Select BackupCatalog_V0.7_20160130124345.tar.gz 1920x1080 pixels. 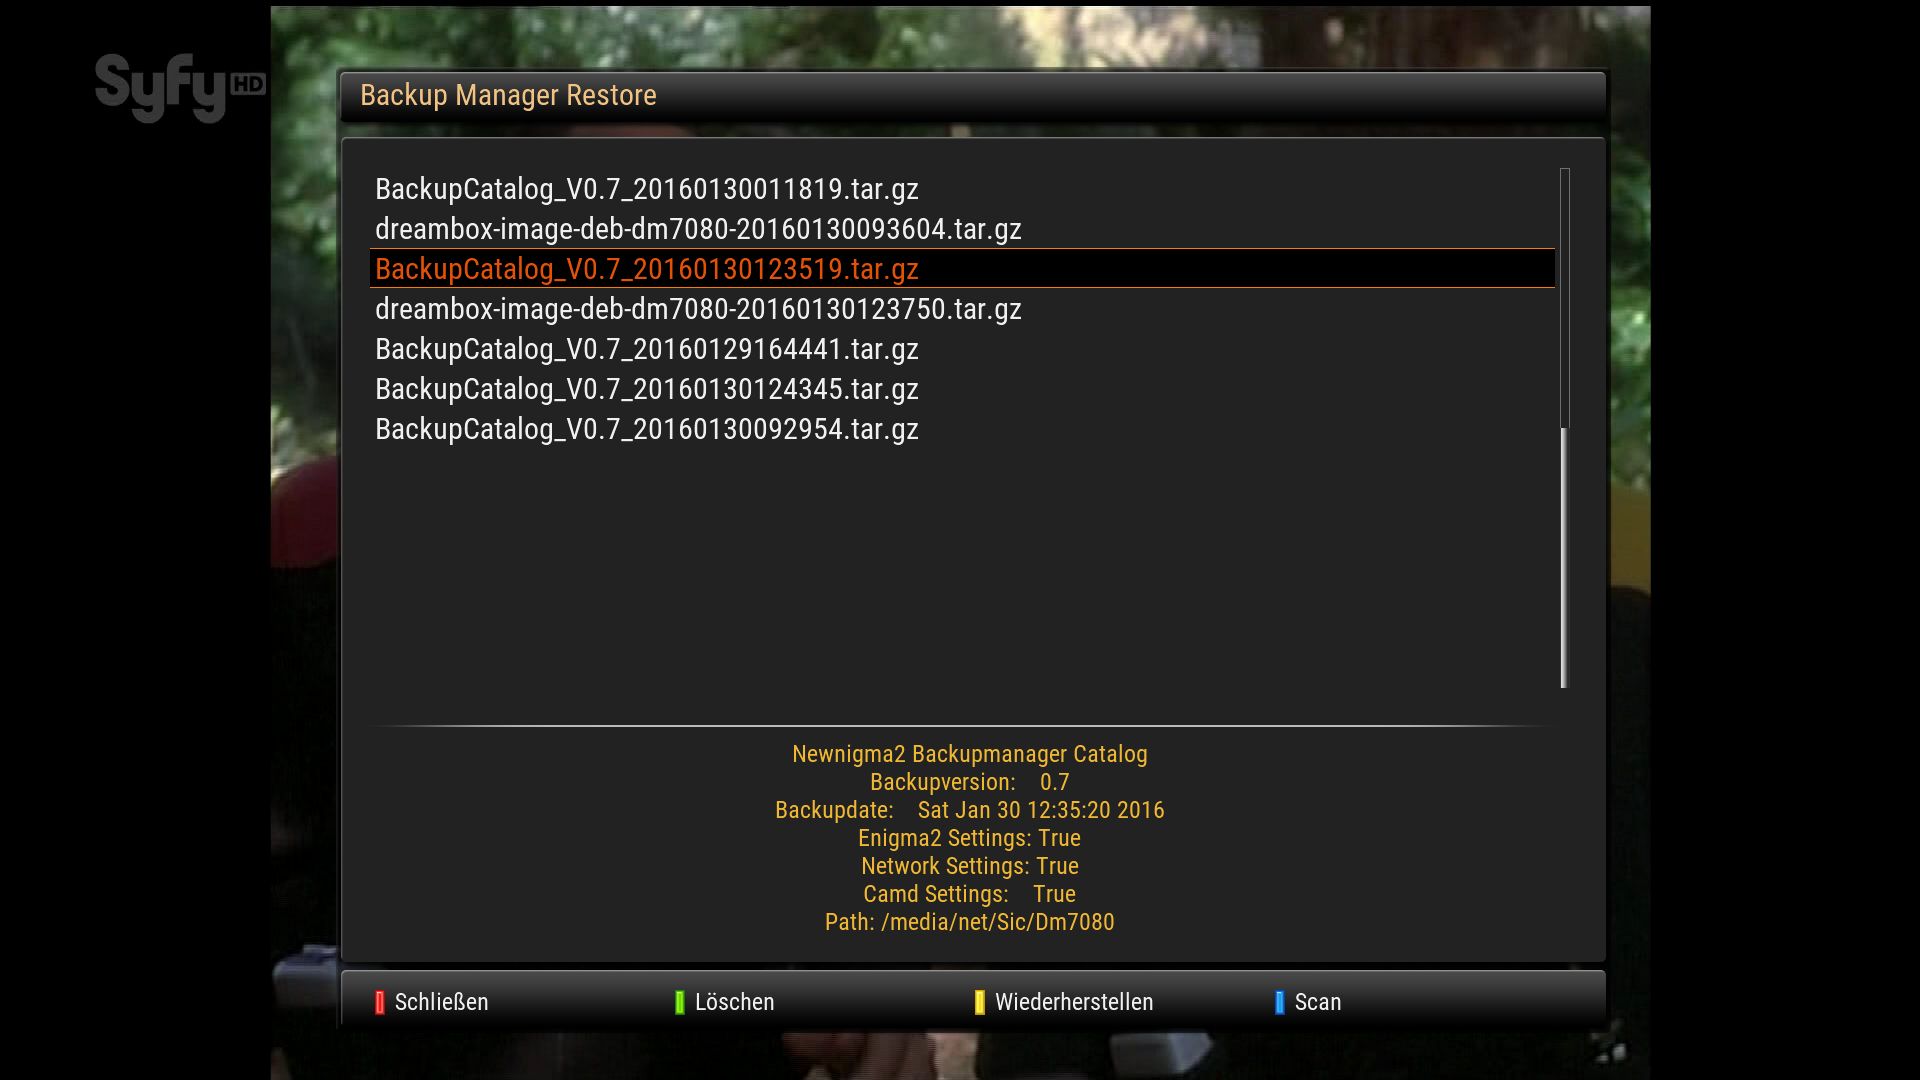click(x=962, y=389)
